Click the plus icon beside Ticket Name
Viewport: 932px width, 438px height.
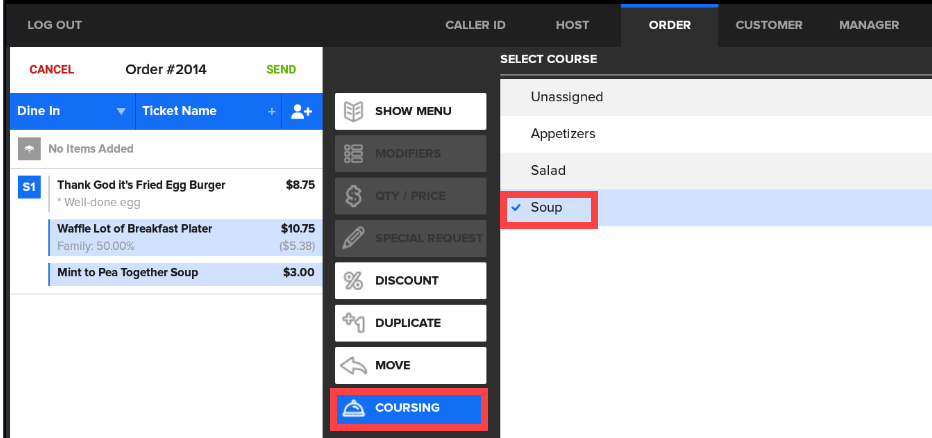point(271,112)
